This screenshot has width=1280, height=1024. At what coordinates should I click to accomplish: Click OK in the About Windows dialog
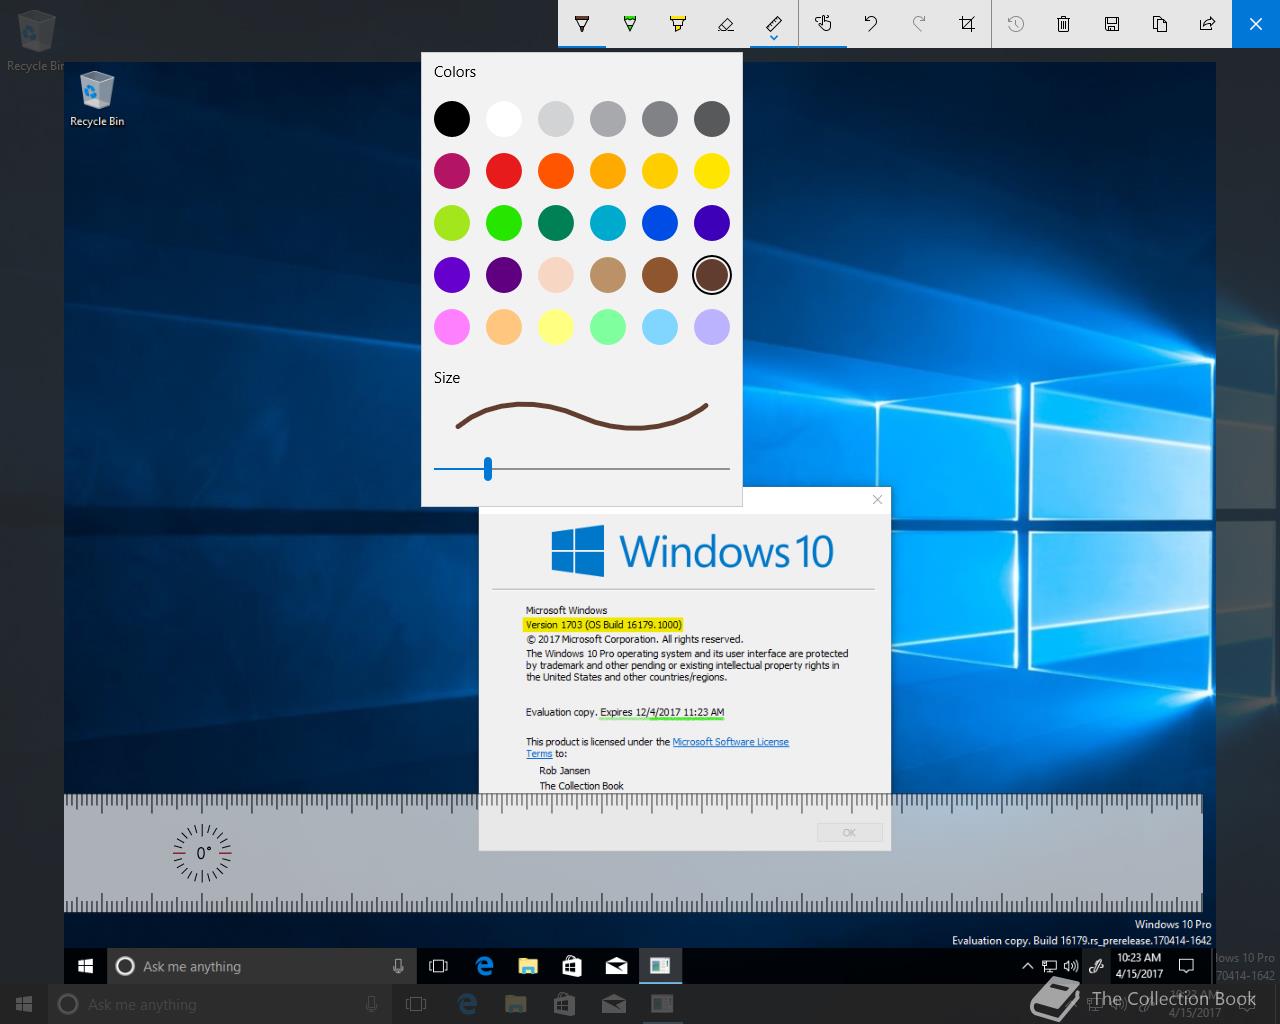tap(849, 832)
